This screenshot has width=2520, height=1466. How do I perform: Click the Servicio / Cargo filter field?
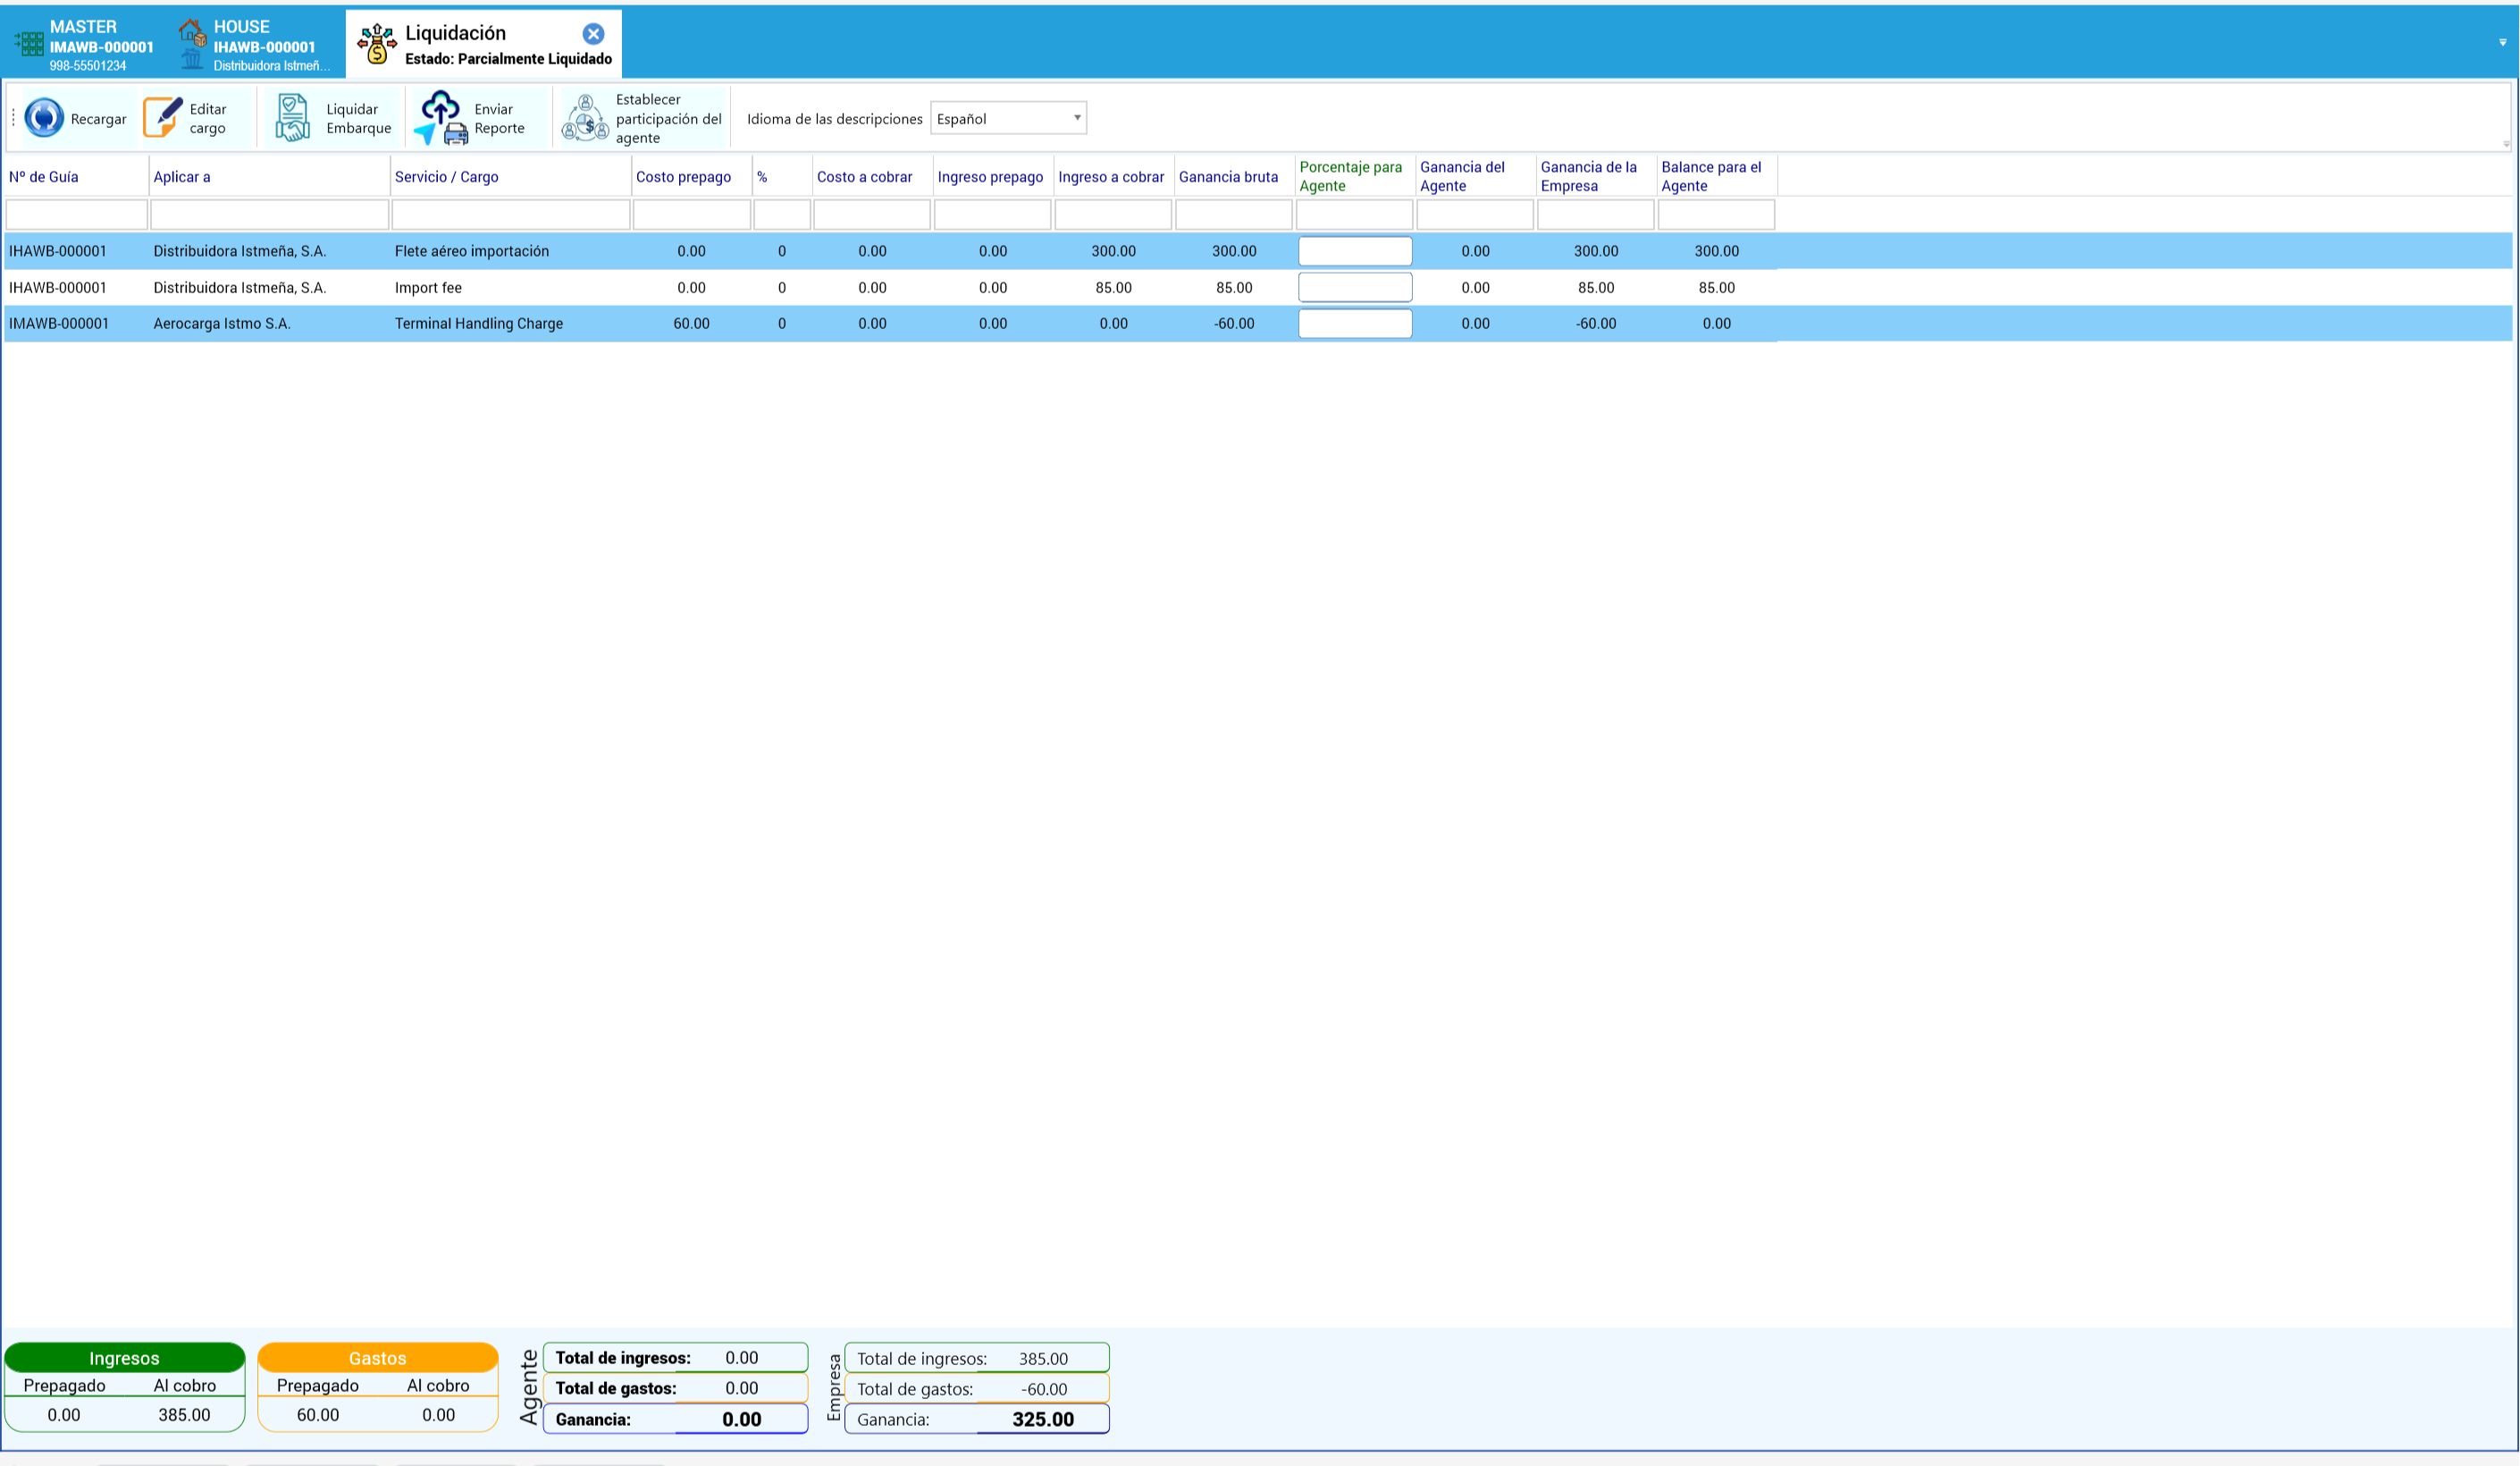pyautogui.click(x=510, y=214)
